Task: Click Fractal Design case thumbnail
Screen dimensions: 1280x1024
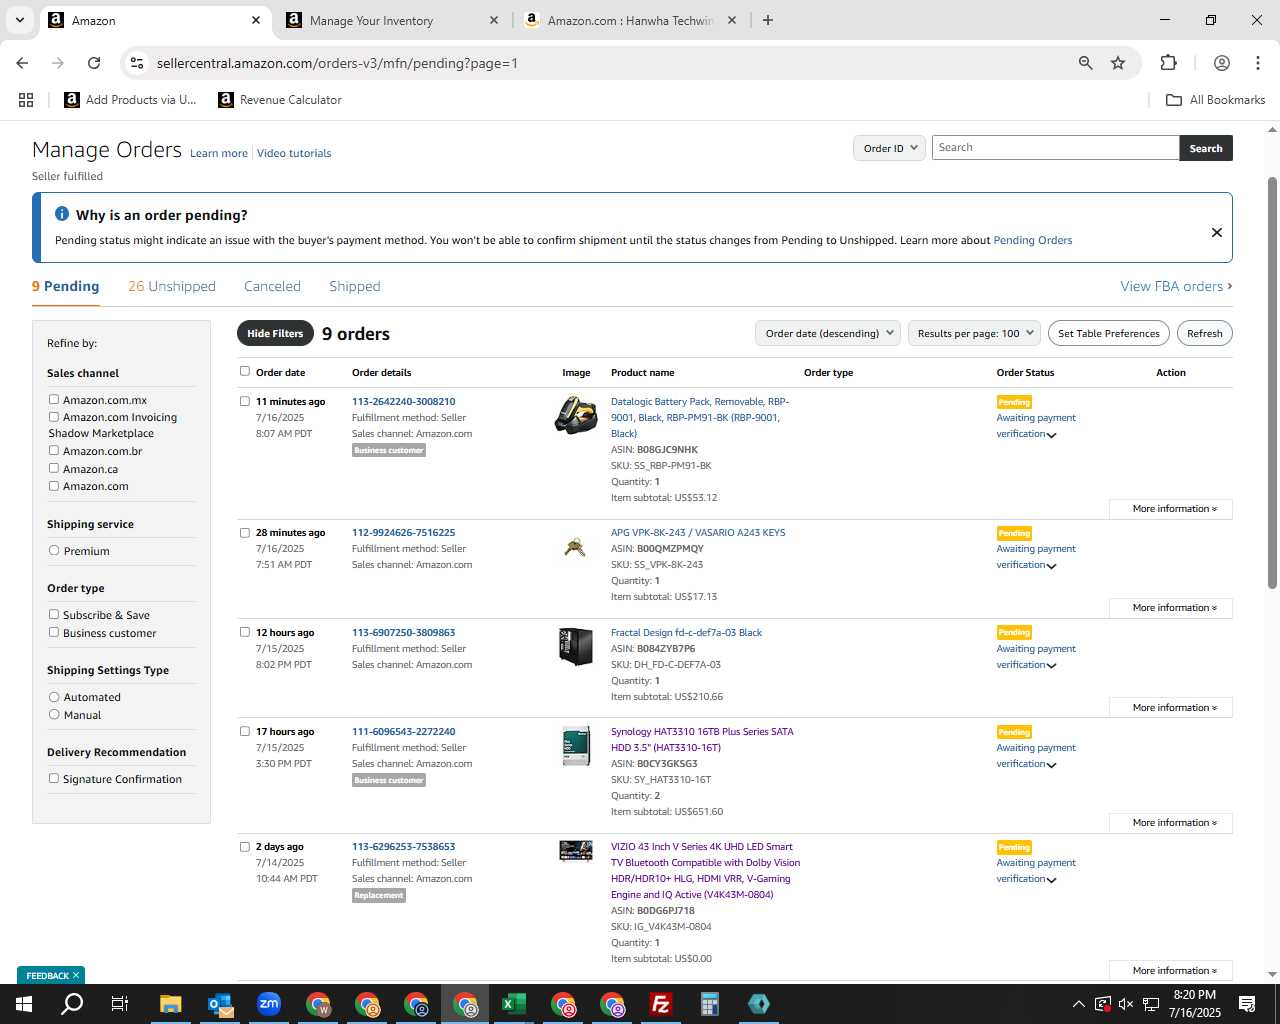Action: (x=576, y=646)
